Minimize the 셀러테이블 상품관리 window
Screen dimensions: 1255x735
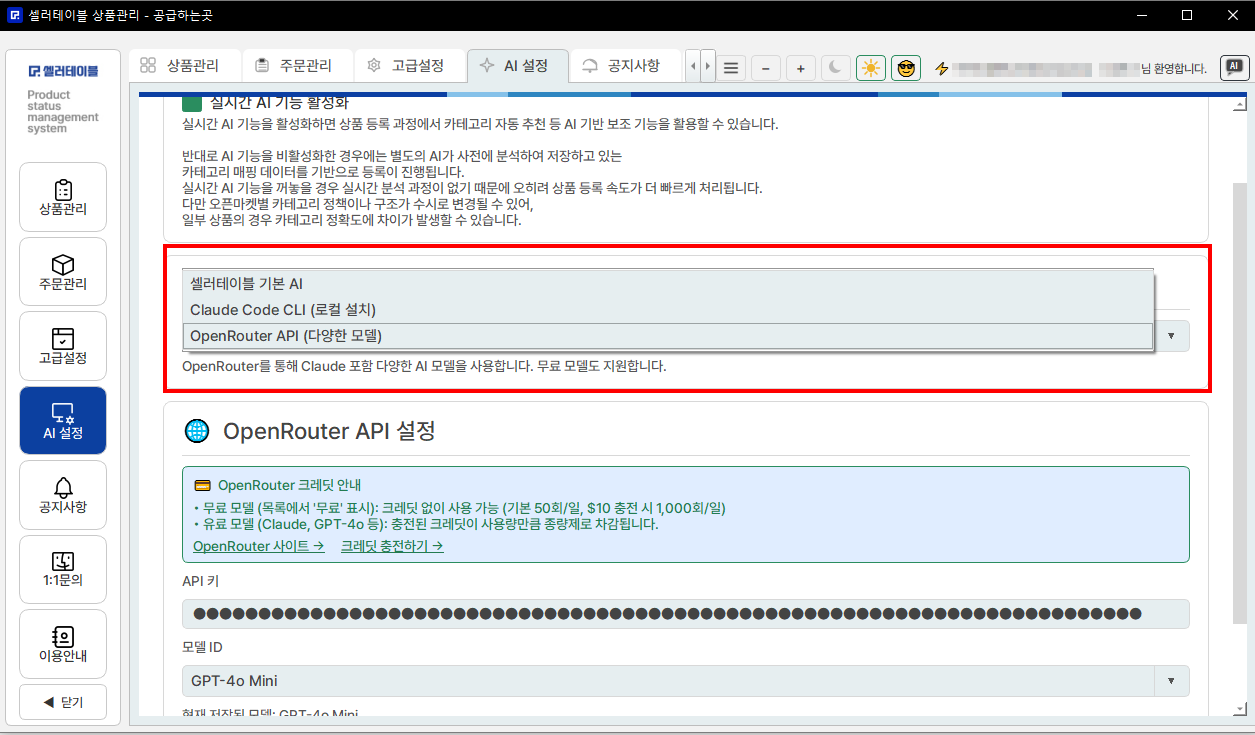coord(1140,15)
